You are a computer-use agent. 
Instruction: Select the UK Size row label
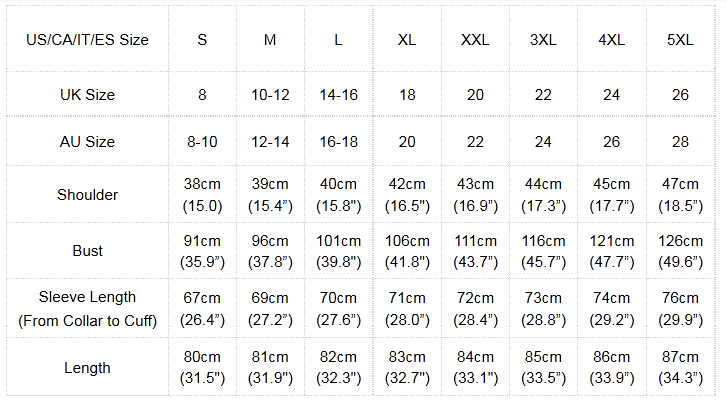click(x=88, y=95)
